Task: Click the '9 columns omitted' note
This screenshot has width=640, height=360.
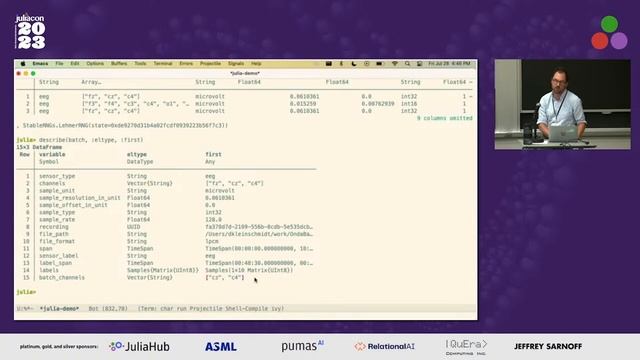Action: [x=444, y=118]
